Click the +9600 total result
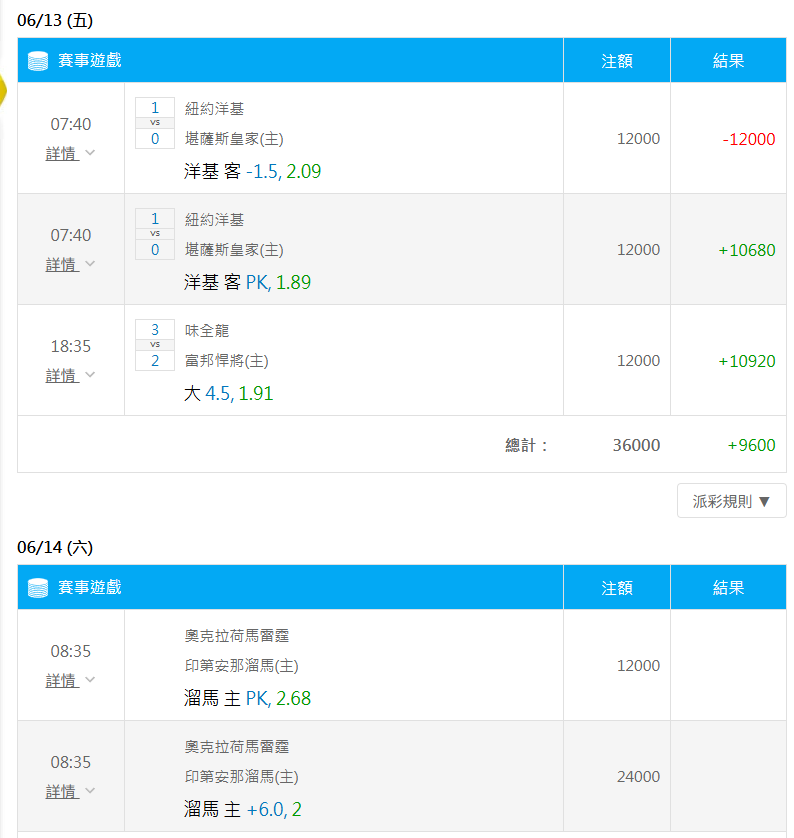The width and height of the screenshot is (794, 838). tap(751, 445)
